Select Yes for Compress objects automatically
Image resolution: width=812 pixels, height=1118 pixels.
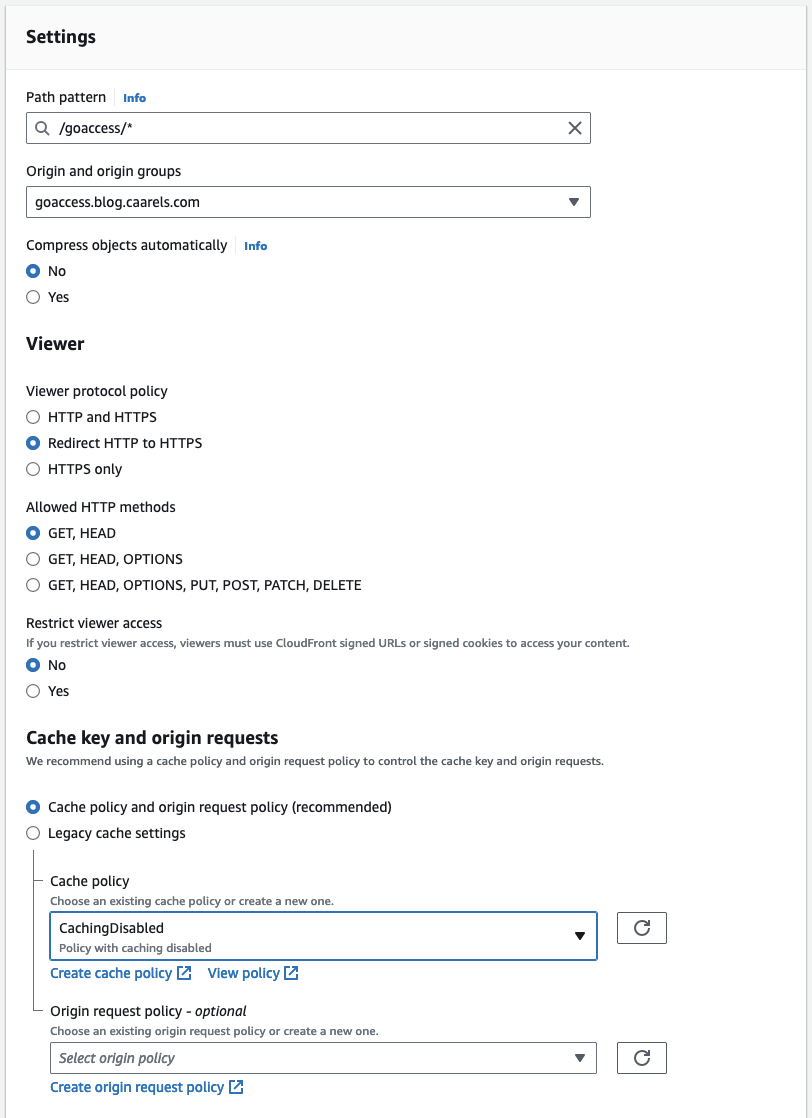(33, 297)
